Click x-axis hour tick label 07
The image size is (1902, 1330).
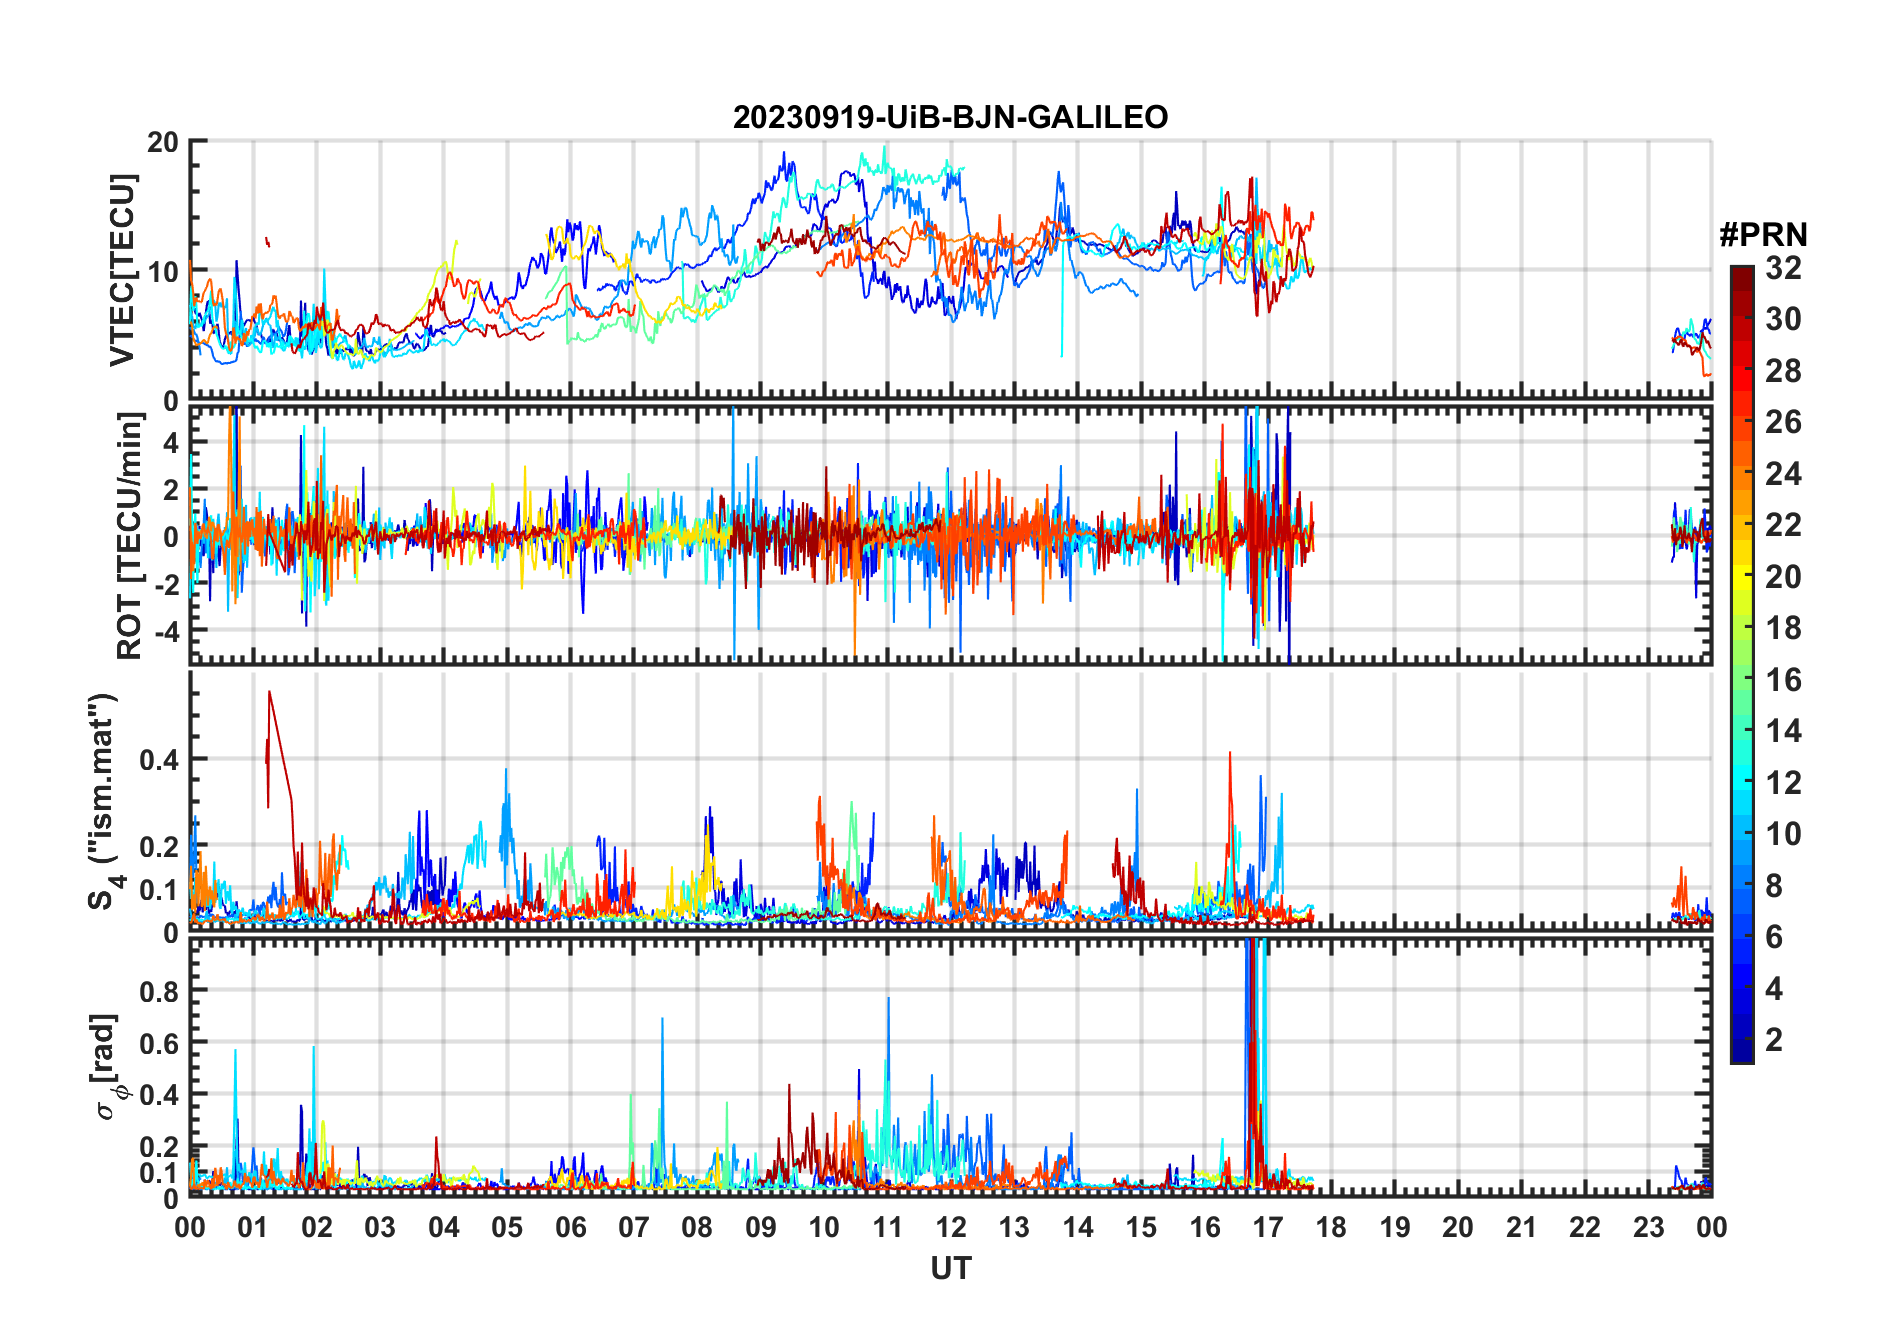(x=634, y=1227)
